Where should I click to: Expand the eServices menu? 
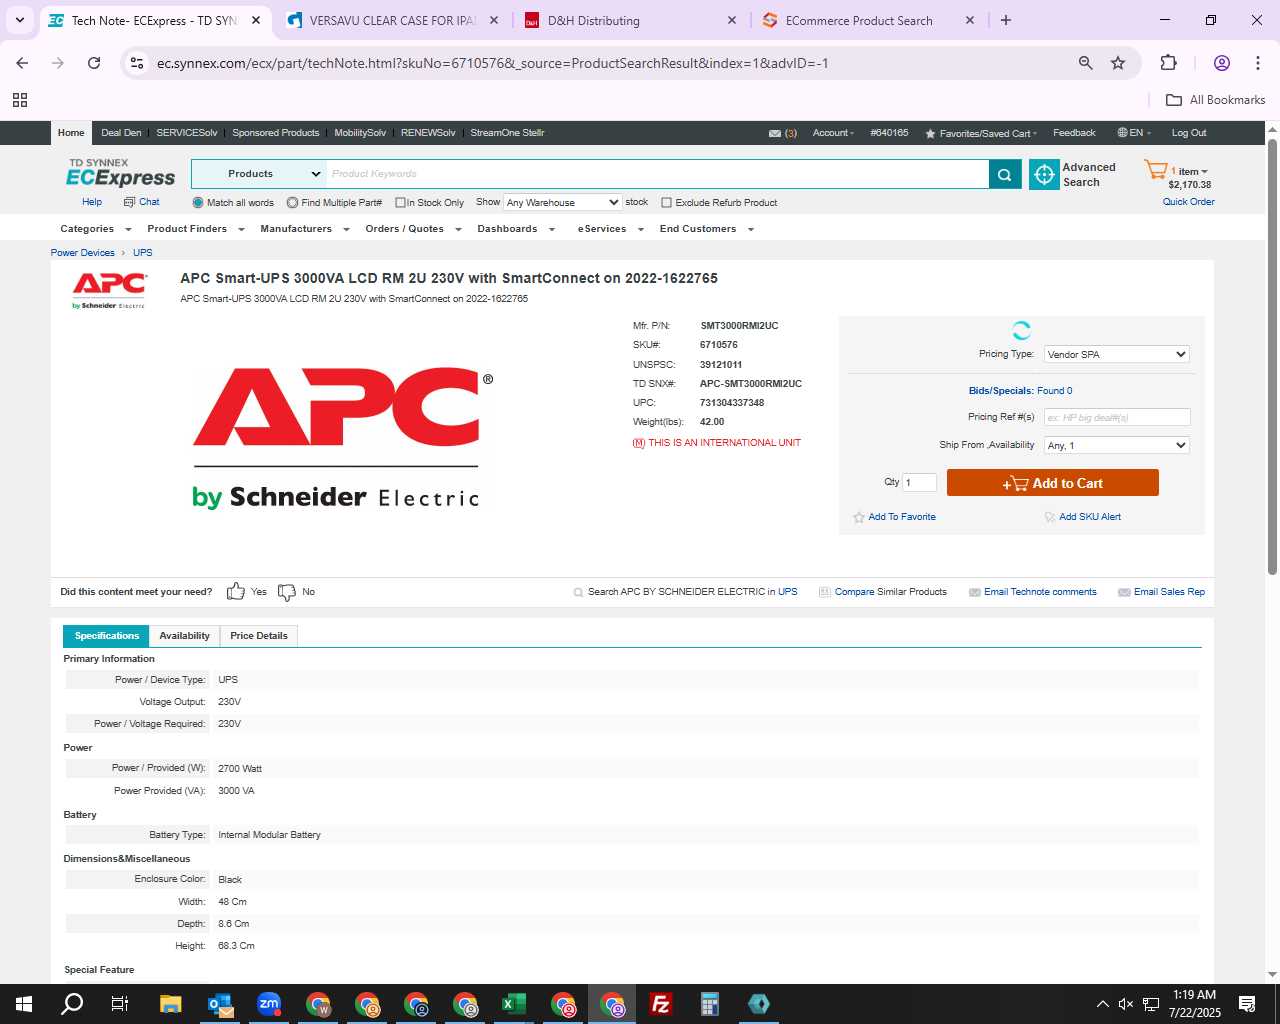pos(609,229)
